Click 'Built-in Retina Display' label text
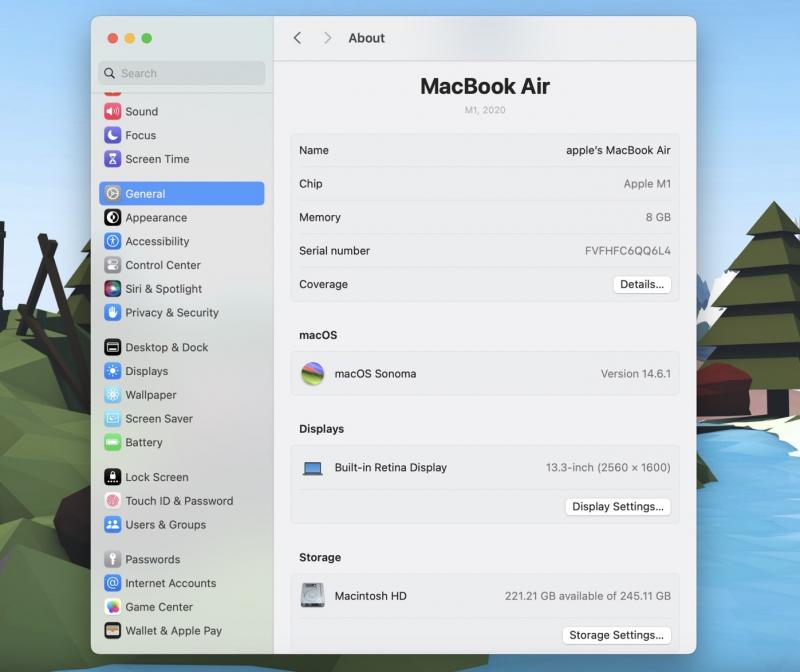 390,467
